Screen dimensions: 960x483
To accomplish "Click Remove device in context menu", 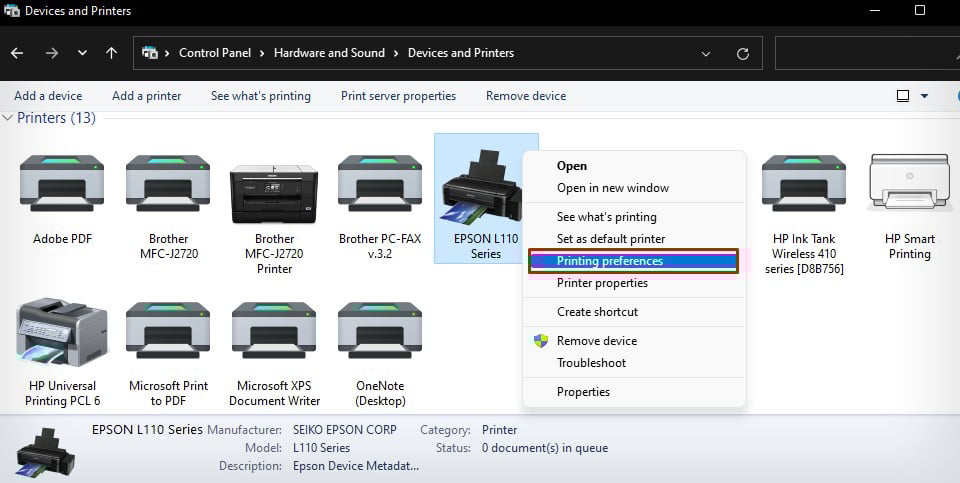I will 596,341.
